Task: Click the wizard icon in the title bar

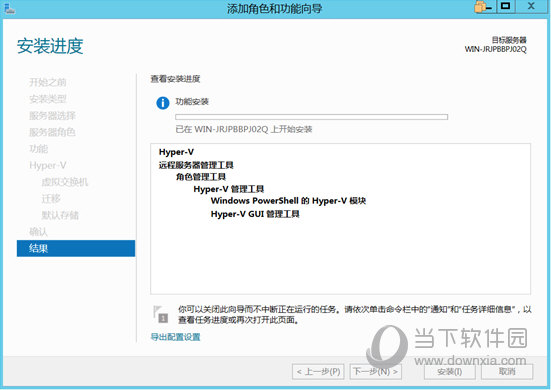Action: coord(9,9)
